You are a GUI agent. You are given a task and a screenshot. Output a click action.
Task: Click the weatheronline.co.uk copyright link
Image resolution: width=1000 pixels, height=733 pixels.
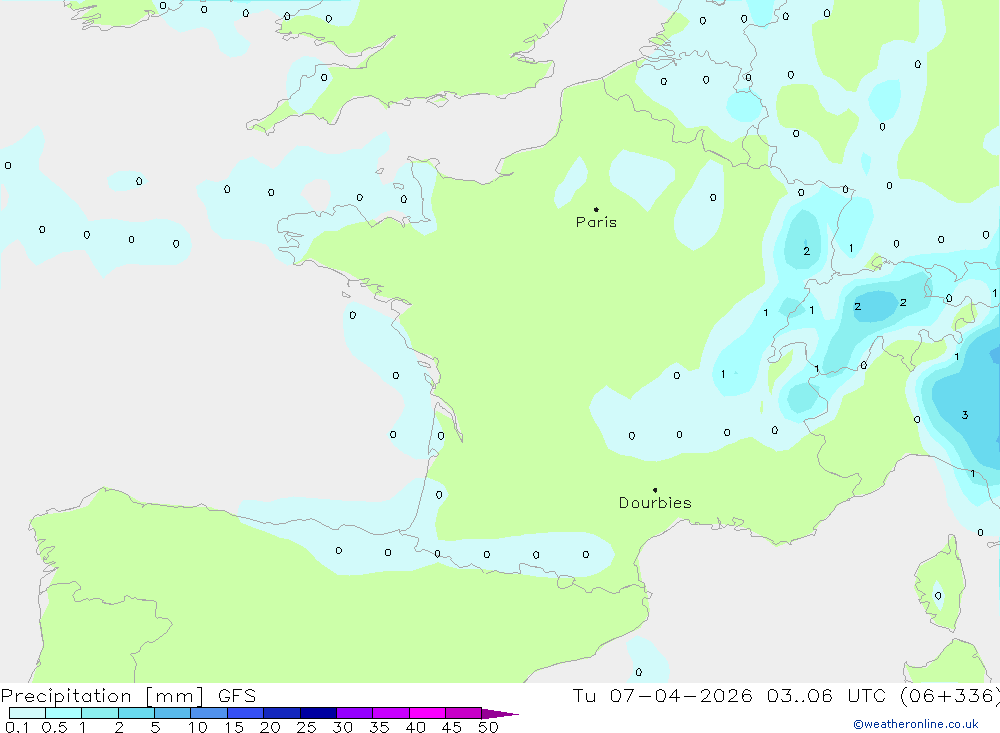(916, 724)
